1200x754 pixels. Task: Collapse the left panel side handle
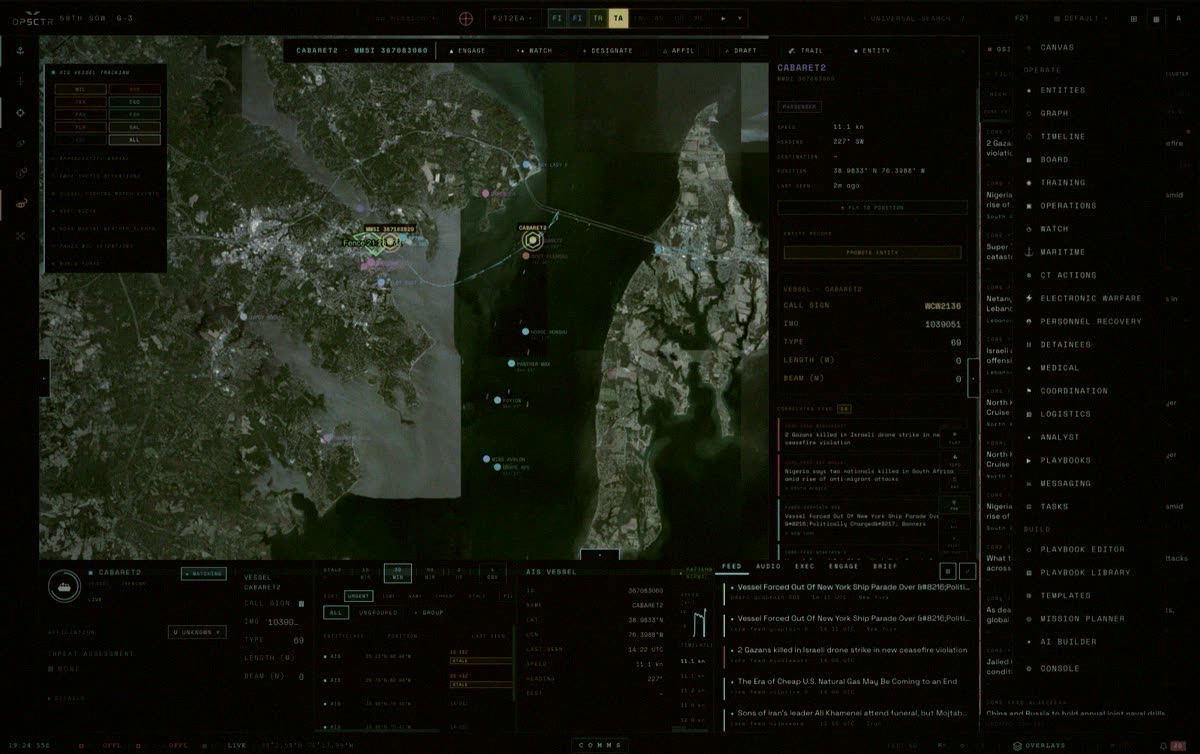(x=43, y=380)
